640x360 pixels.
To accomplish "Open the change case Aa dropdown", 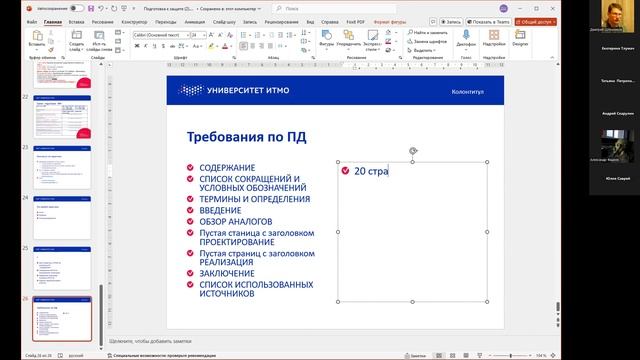I will click(197, 46).
